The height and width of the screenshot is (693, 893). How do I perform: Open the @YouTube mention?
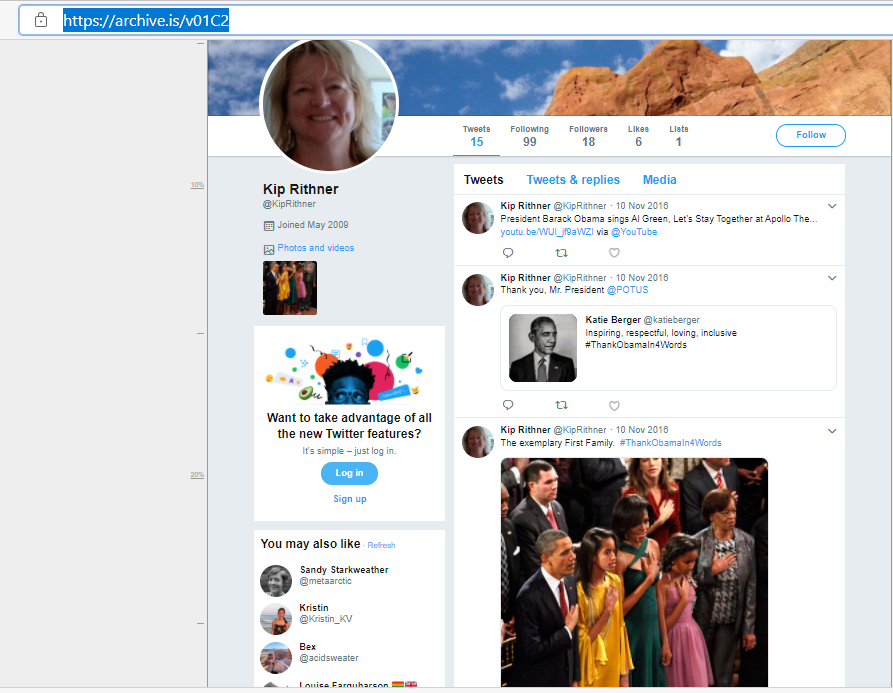coord(634,232)
